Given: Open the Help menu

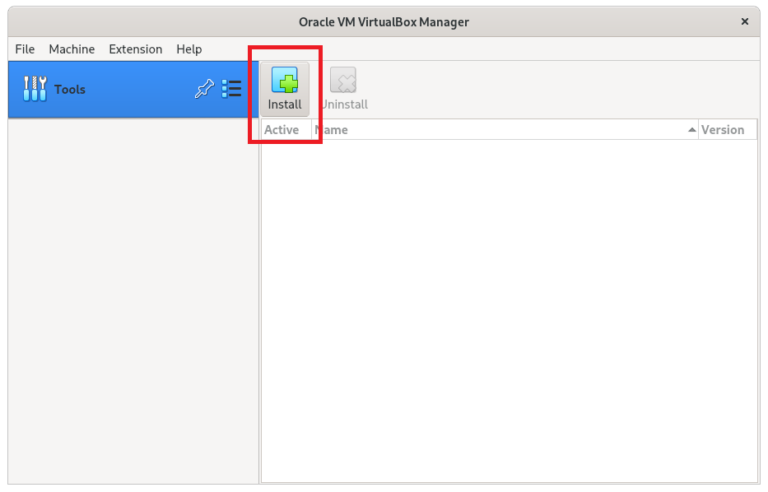Looking at the screenshot, I should [189, 49].
